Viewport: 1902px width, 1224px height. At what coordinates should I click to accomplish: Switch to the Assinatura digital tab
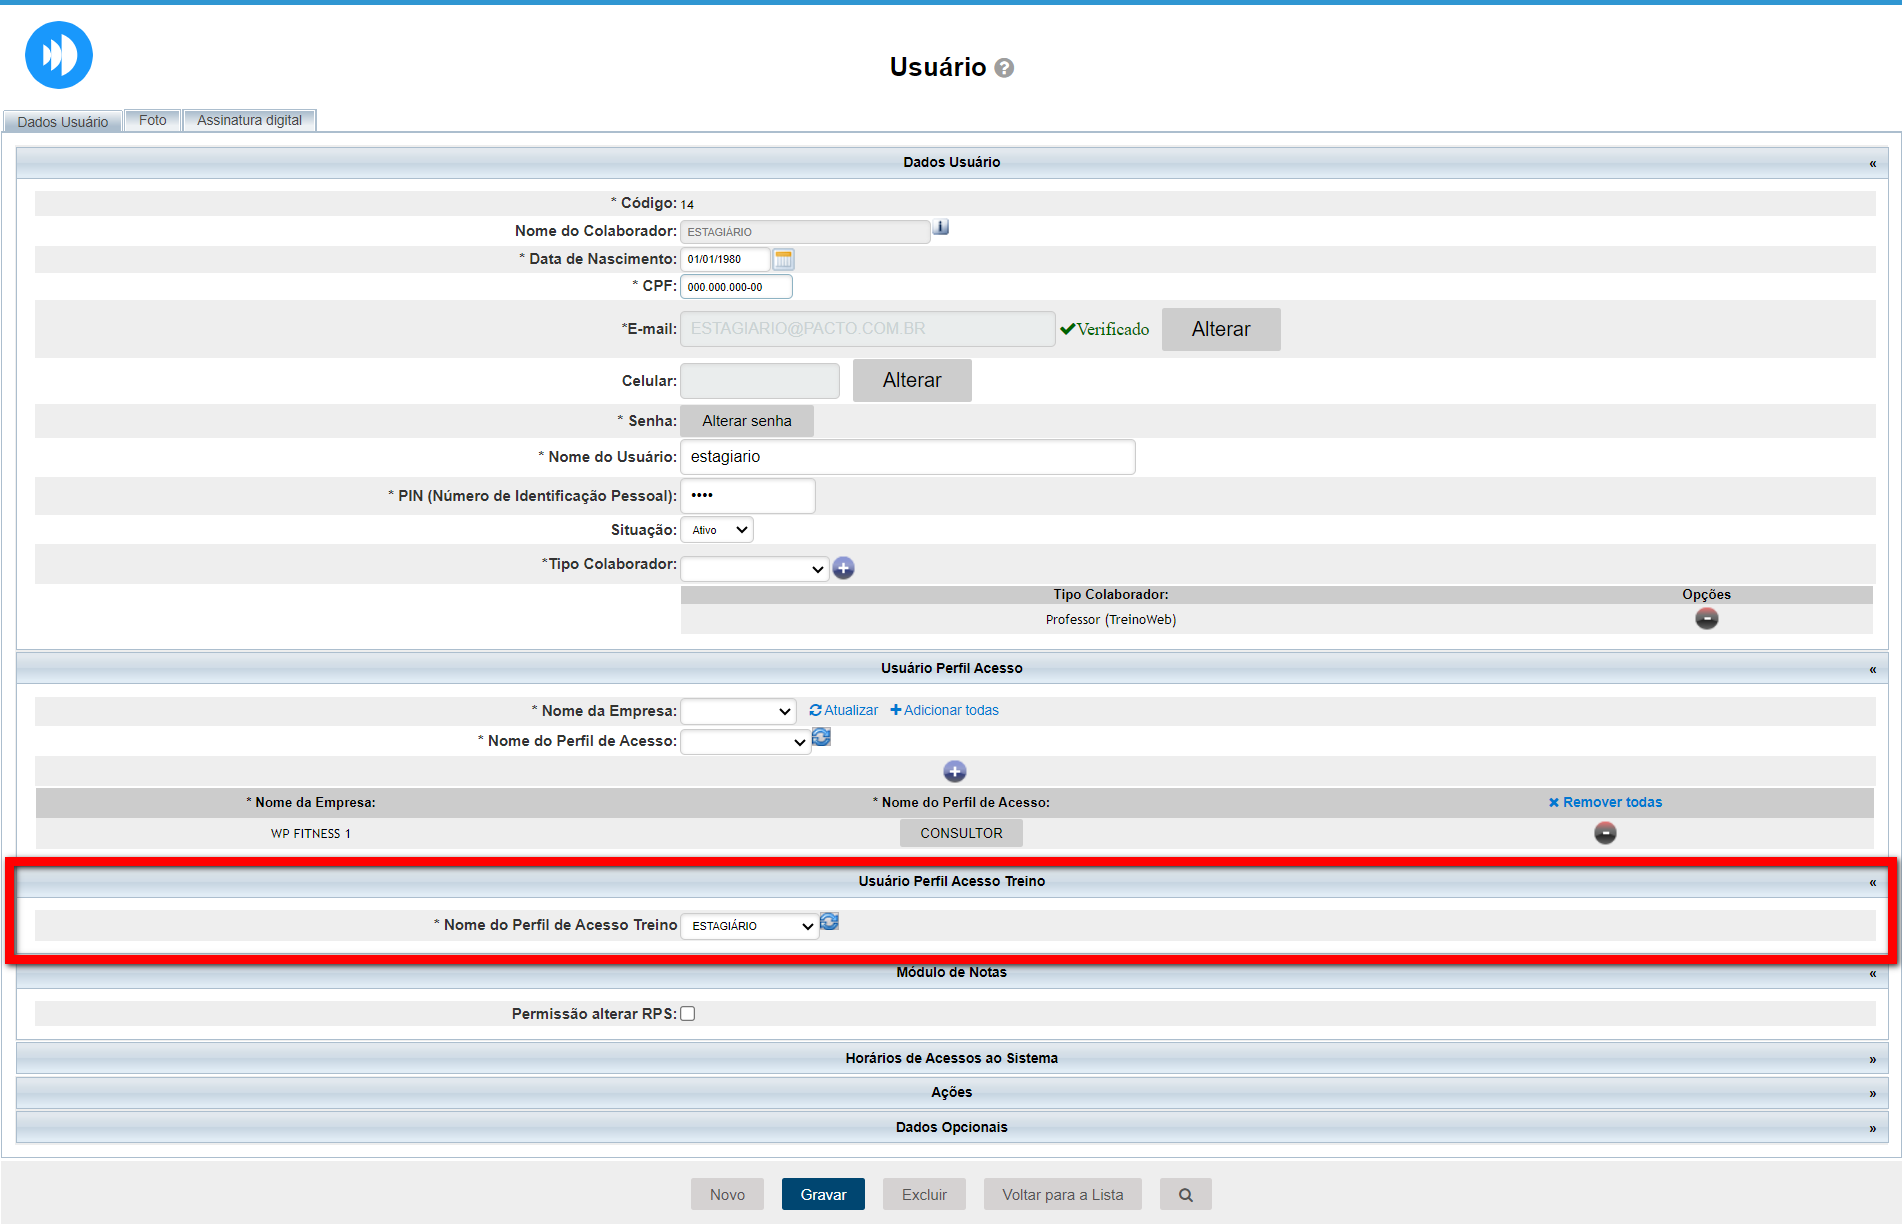(249, 120)
